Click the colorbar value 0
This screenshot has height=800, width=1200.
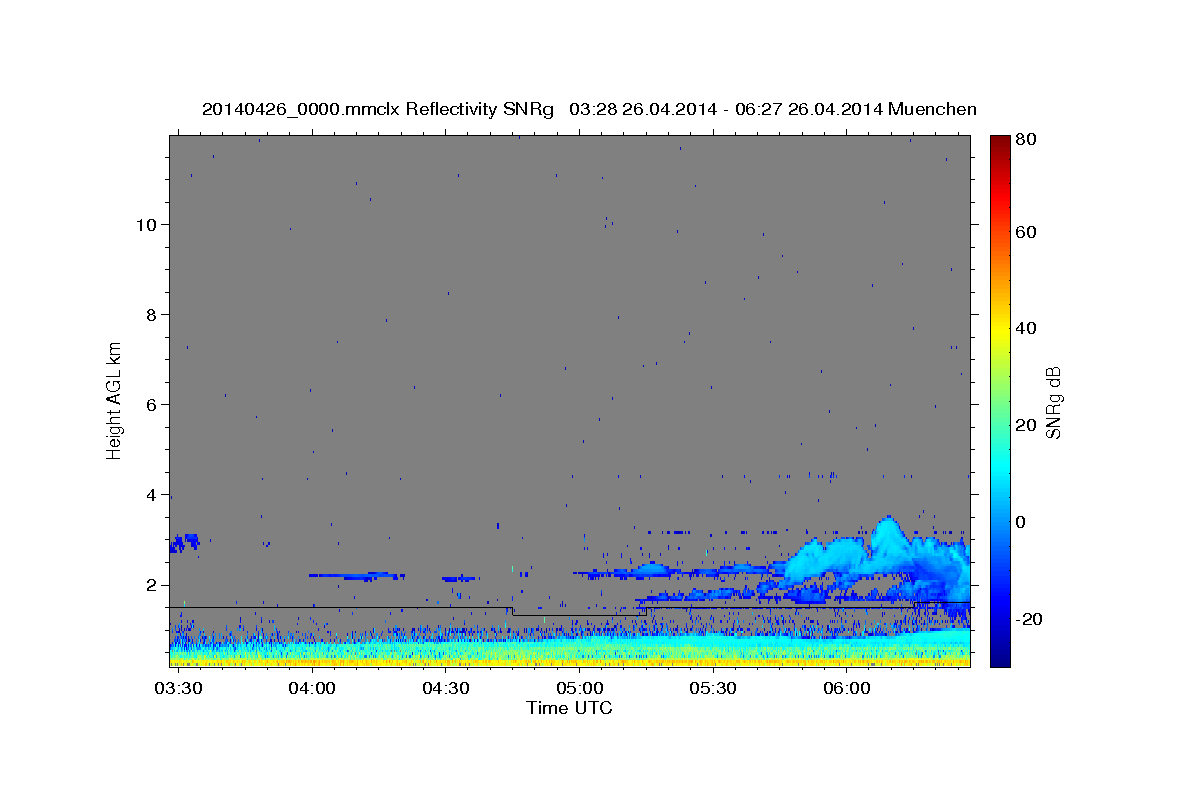[x=1021, y=522]
